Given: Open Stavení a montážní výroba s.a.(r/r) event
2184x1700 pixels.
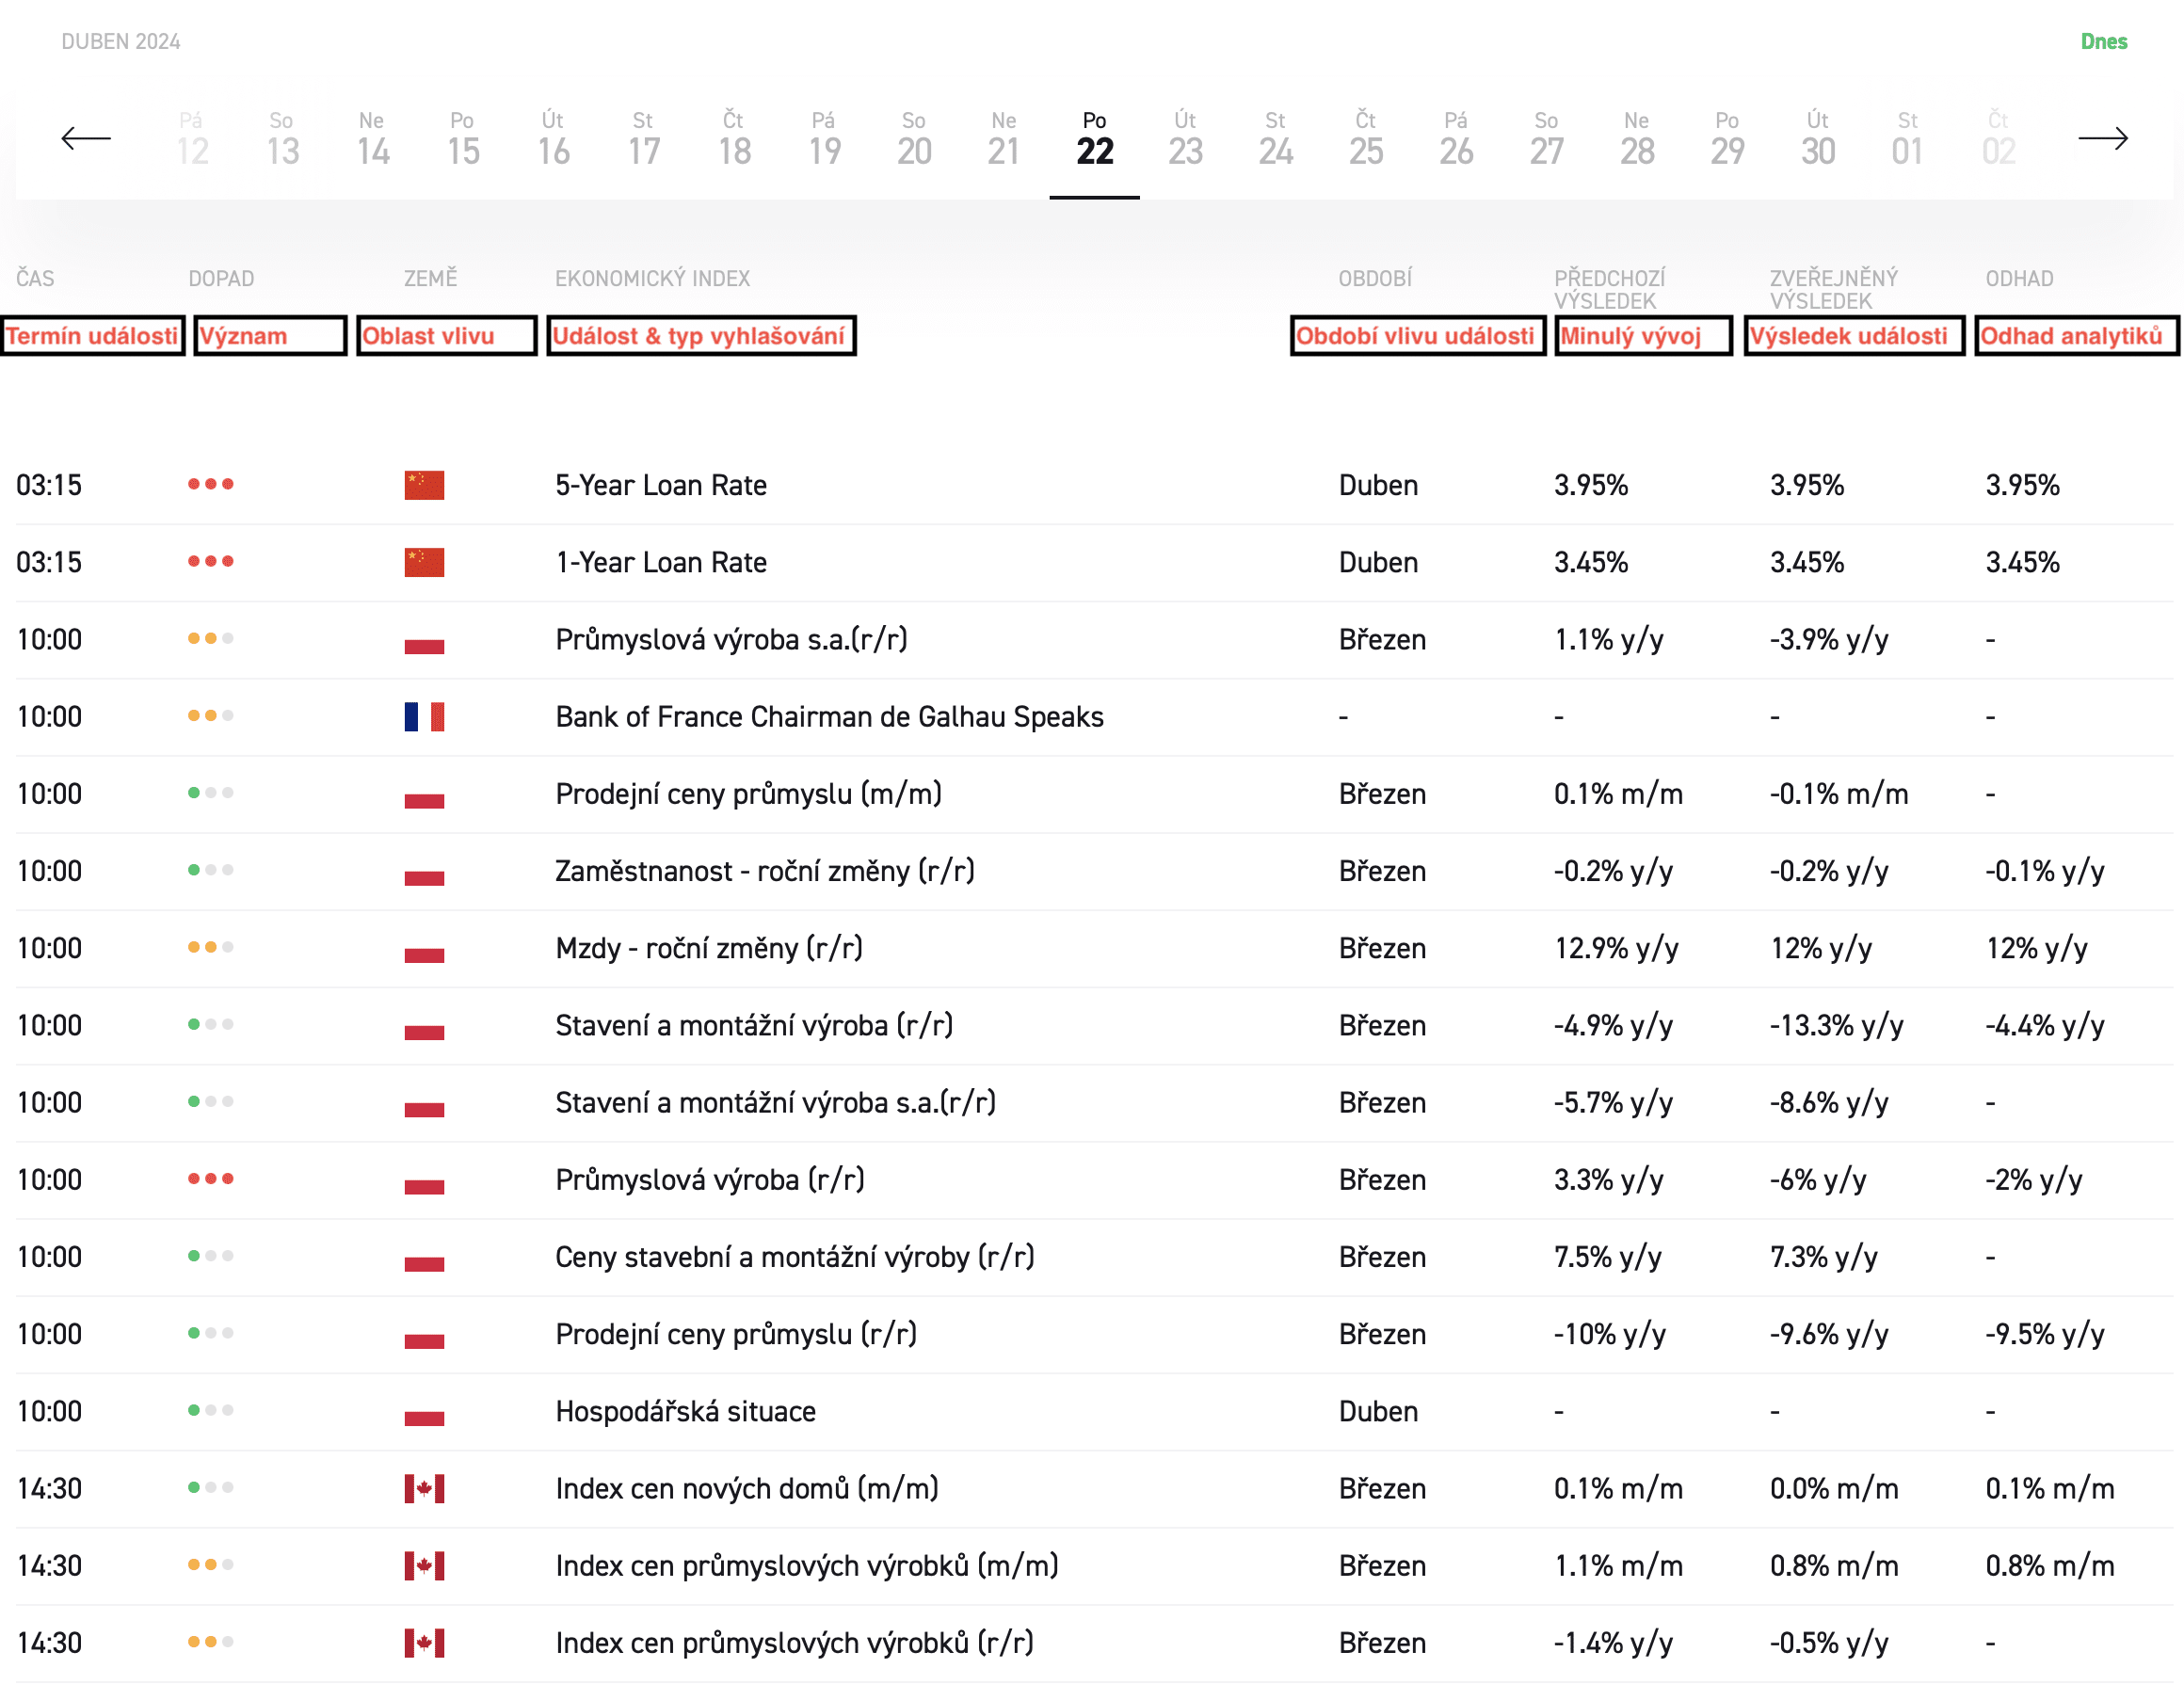Looking at the screenshot, I should pos(775,1102).
